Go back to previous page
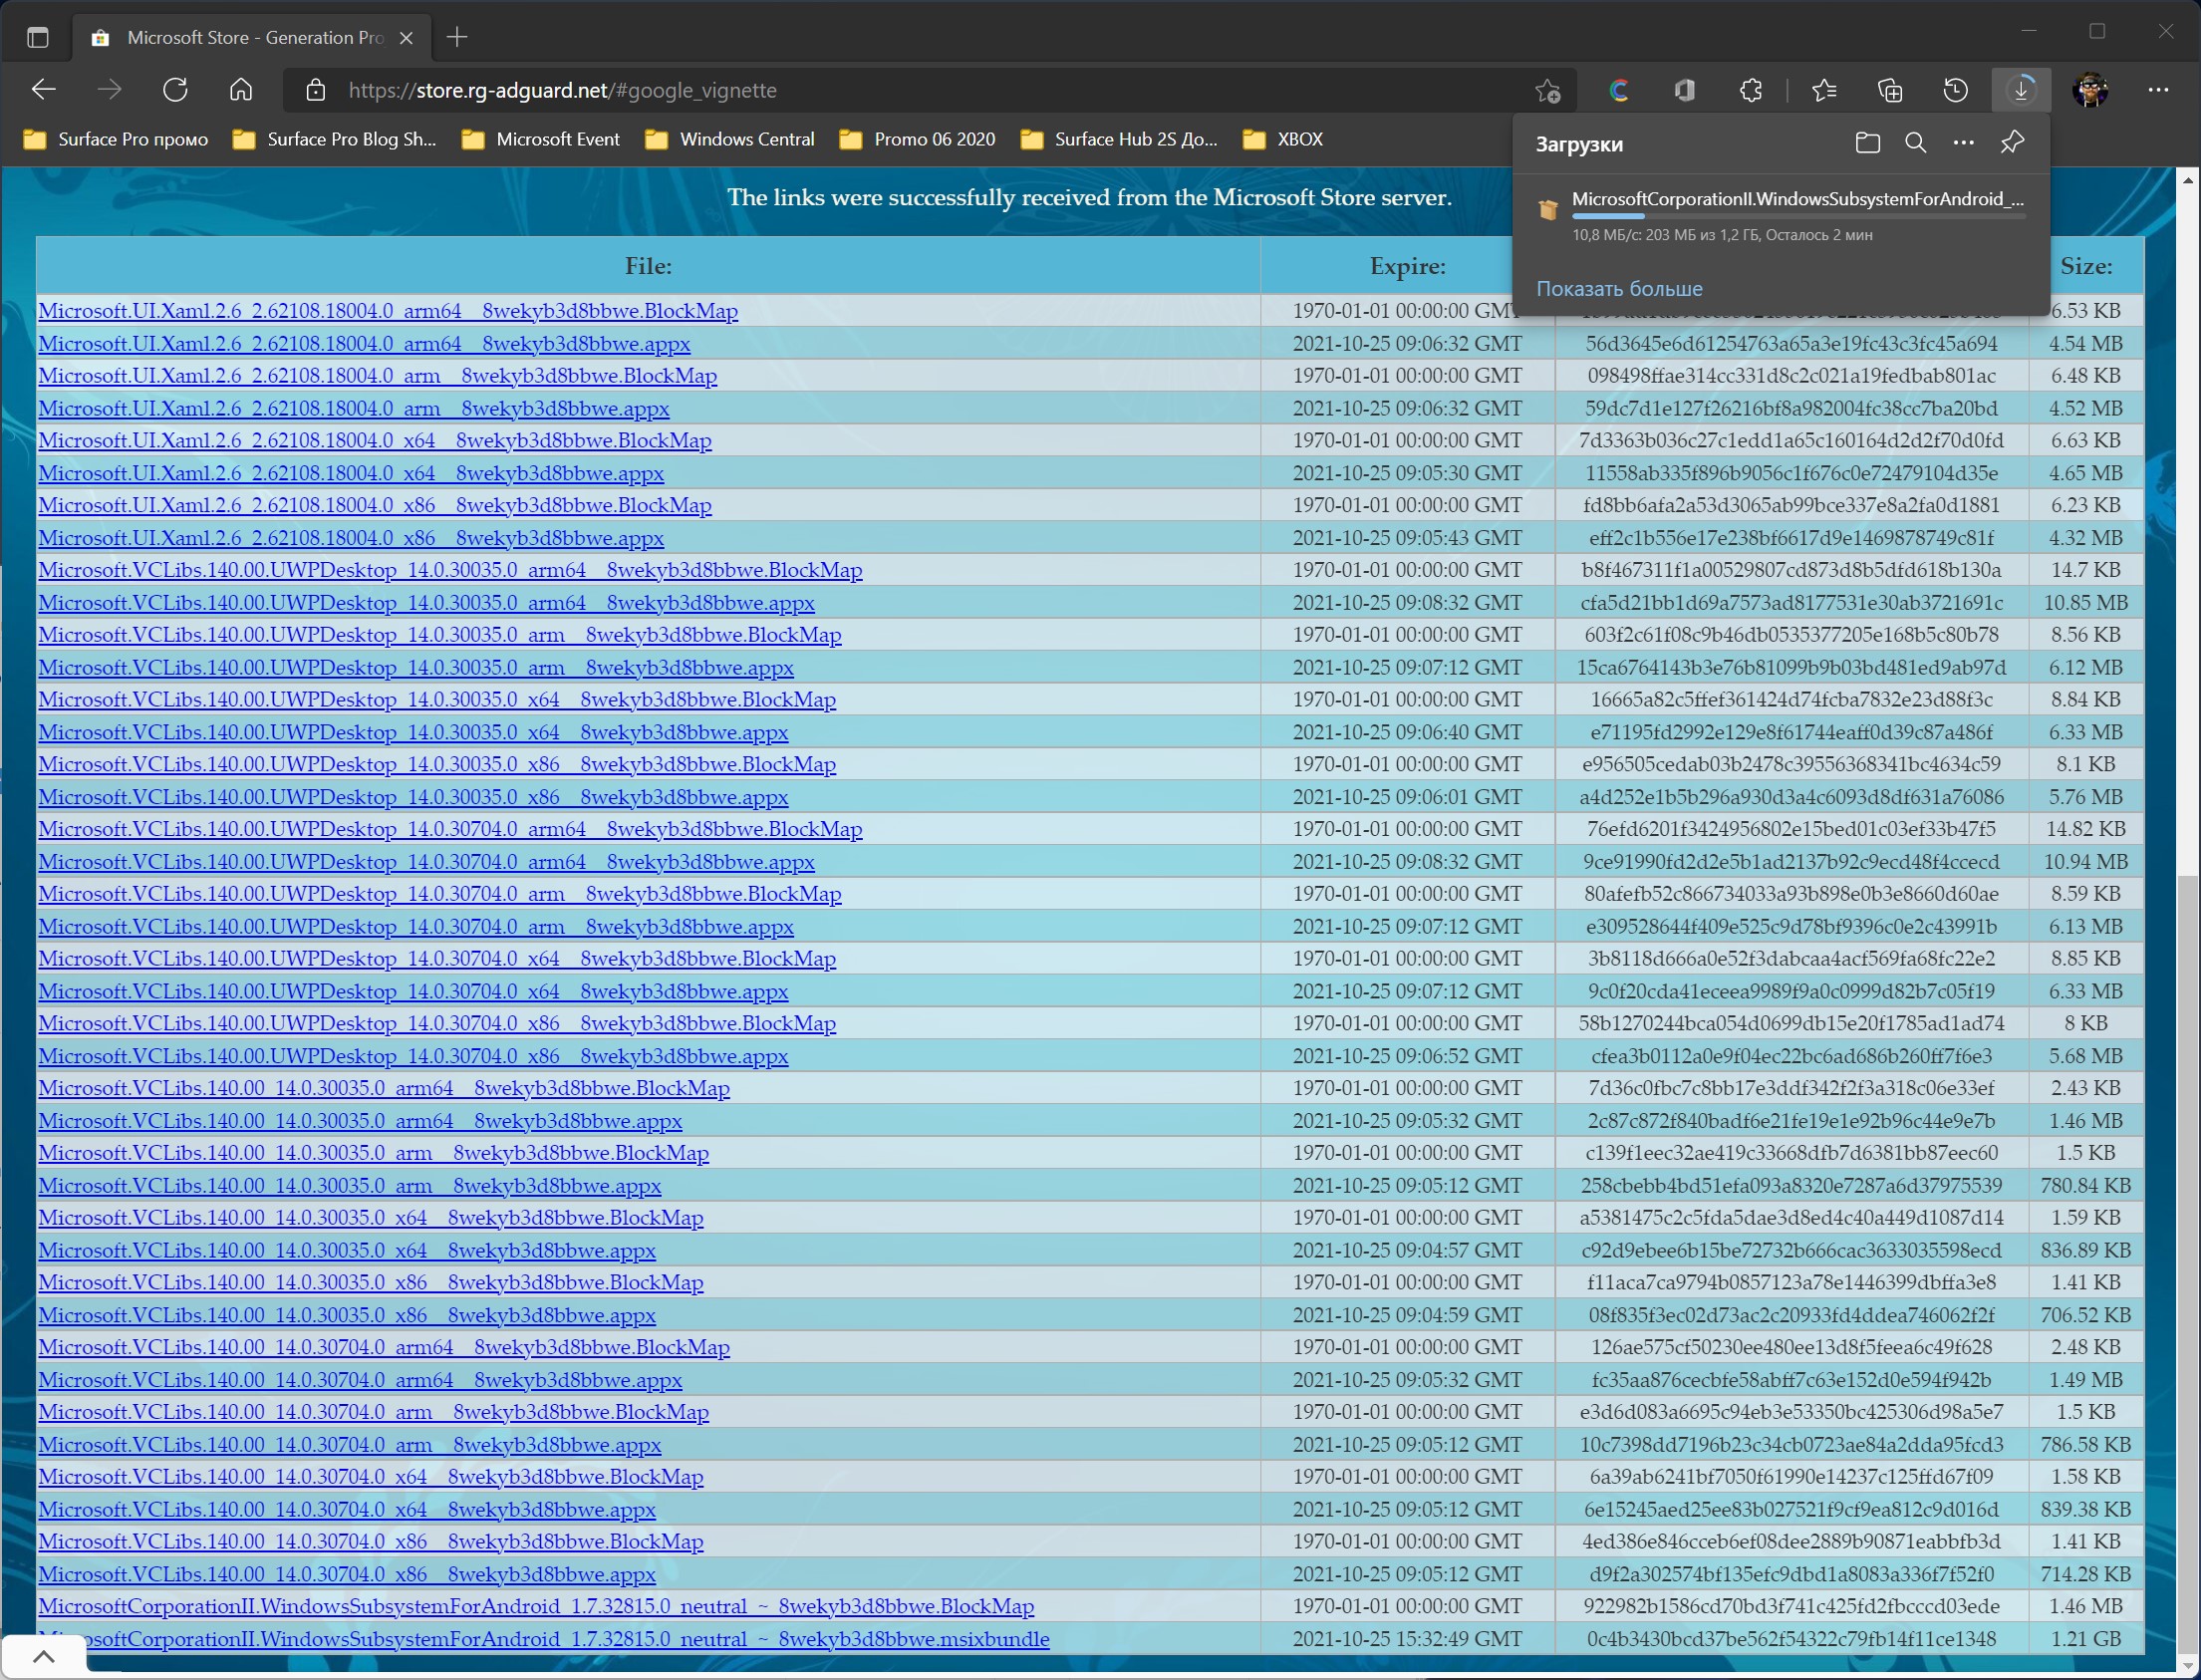Screen dimensions: 2201x1680 click(43, 90)
